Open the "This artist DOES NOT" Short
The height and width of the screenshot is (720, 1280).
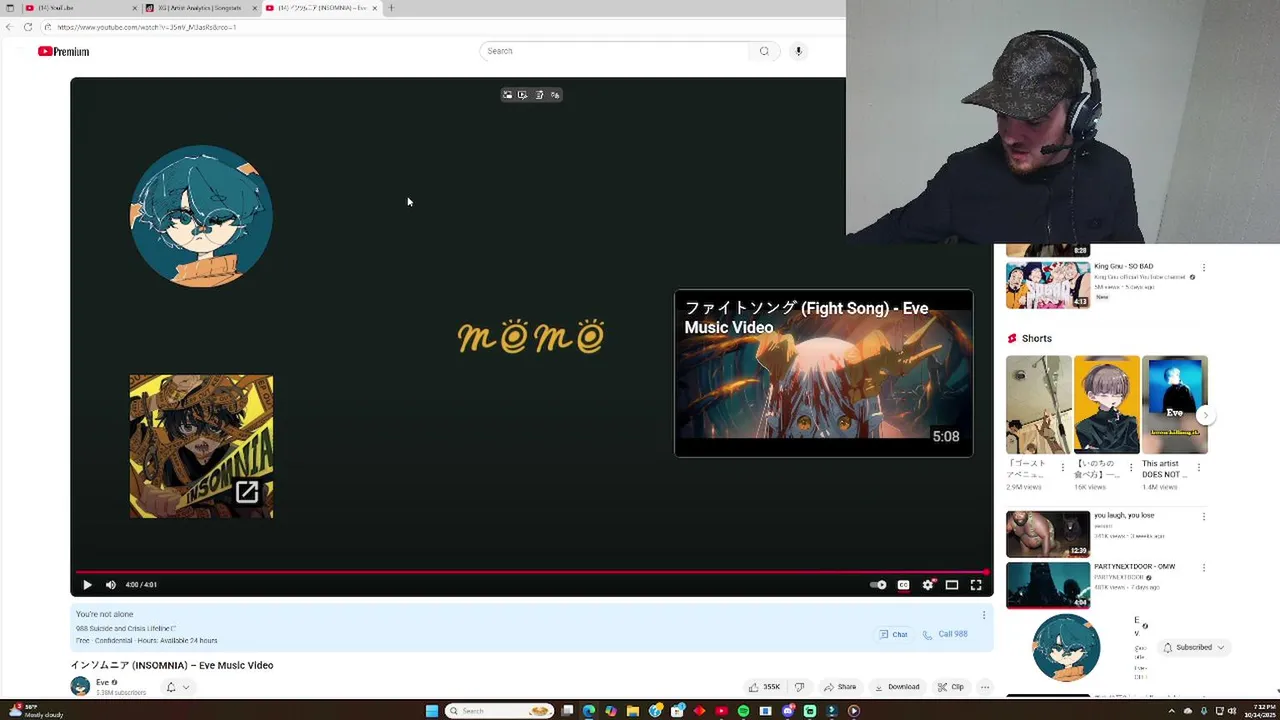click(x=1175, y=404)
